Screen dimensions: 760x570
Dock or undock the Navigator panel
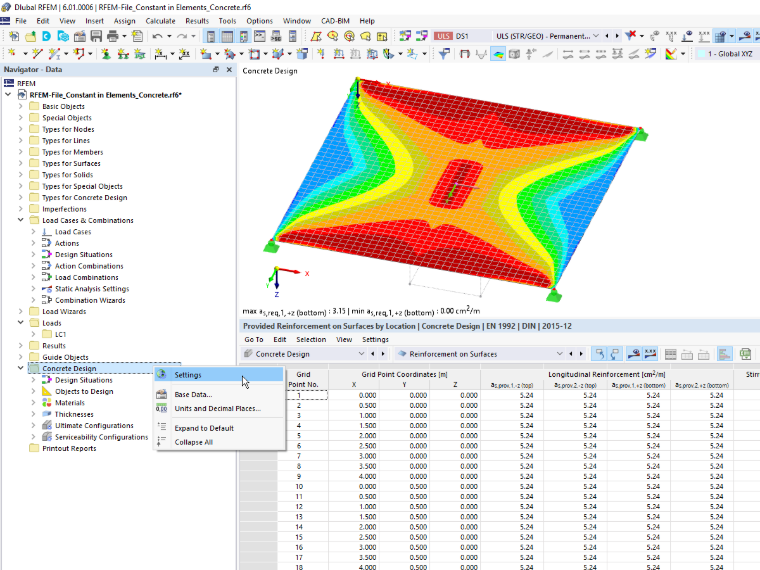[x=216, y=69]
